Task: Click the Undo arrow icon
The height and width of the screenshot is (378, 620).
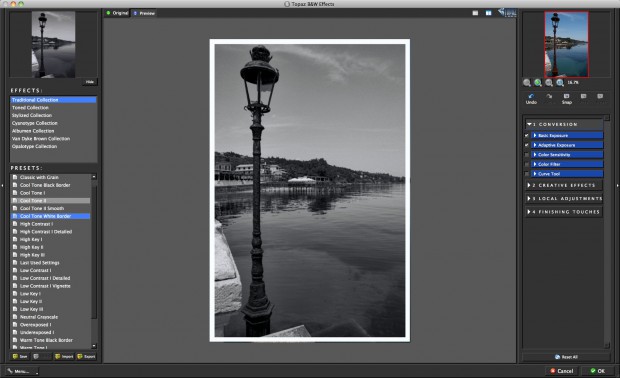Action: pos(531,96)
